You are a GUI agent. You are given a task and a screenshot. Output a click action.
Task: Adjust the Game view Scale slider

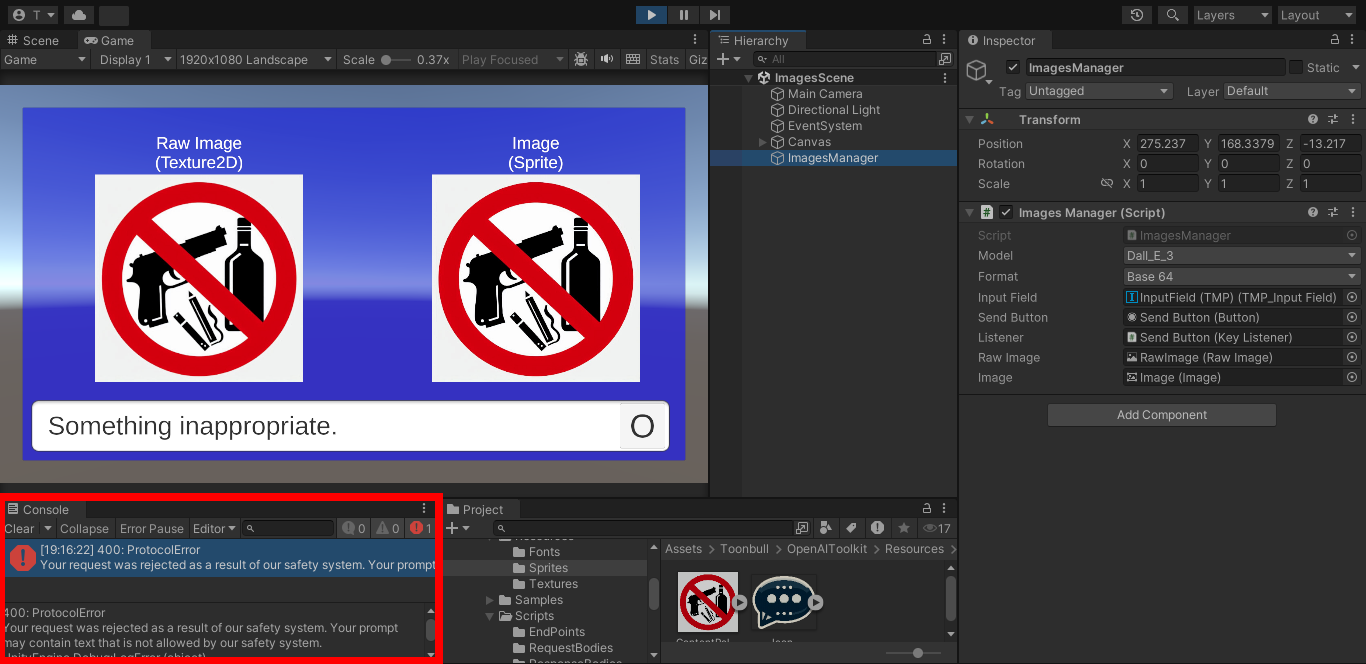click(x=398, y=60)
